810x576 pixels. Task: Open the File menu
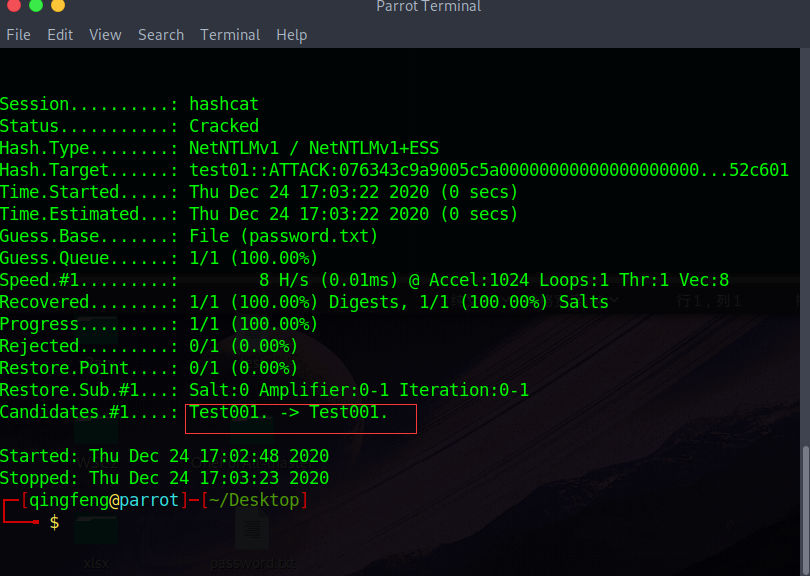tap(18, 35)
